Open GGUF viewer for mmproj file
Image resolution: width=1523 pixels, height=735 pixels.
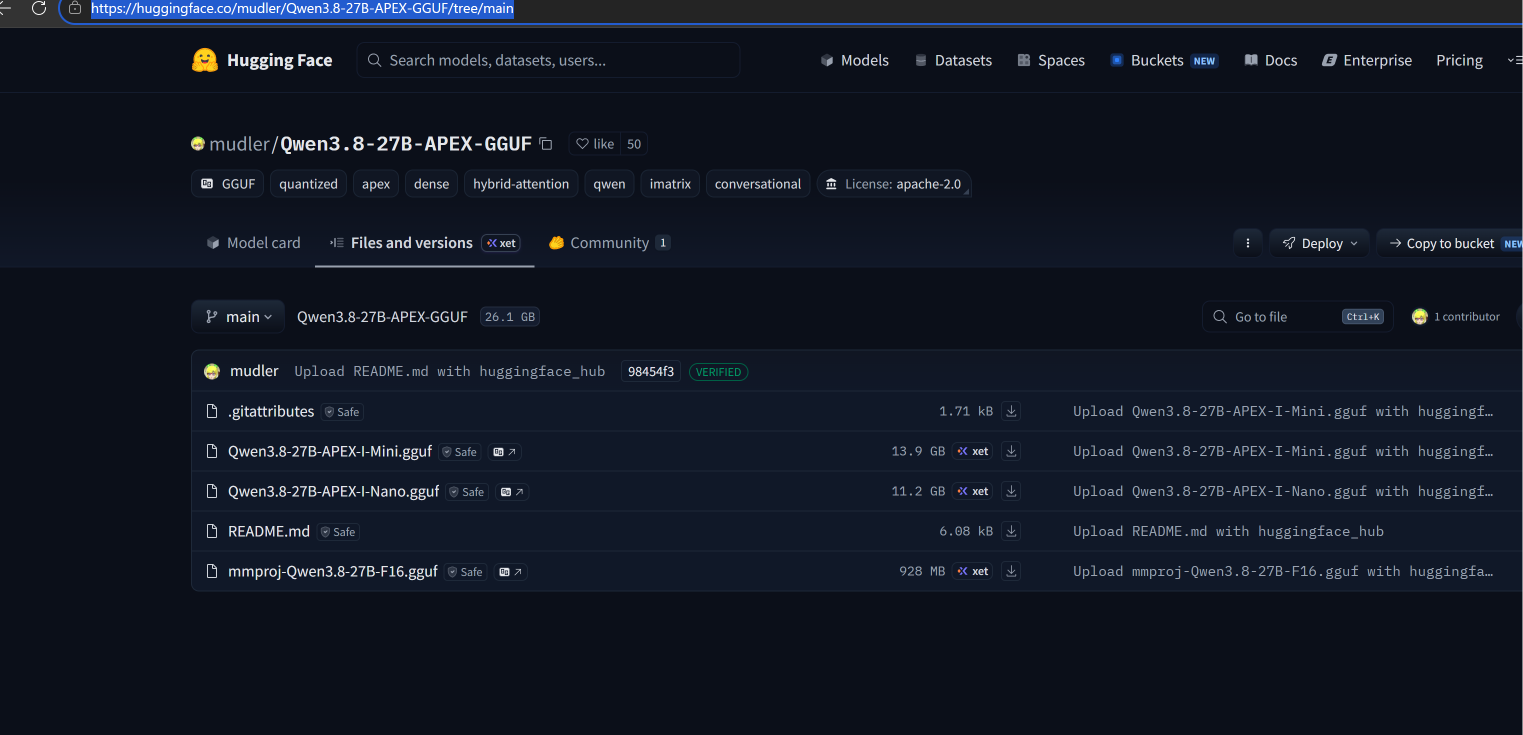pyautogui.click(x=511, y=572)
